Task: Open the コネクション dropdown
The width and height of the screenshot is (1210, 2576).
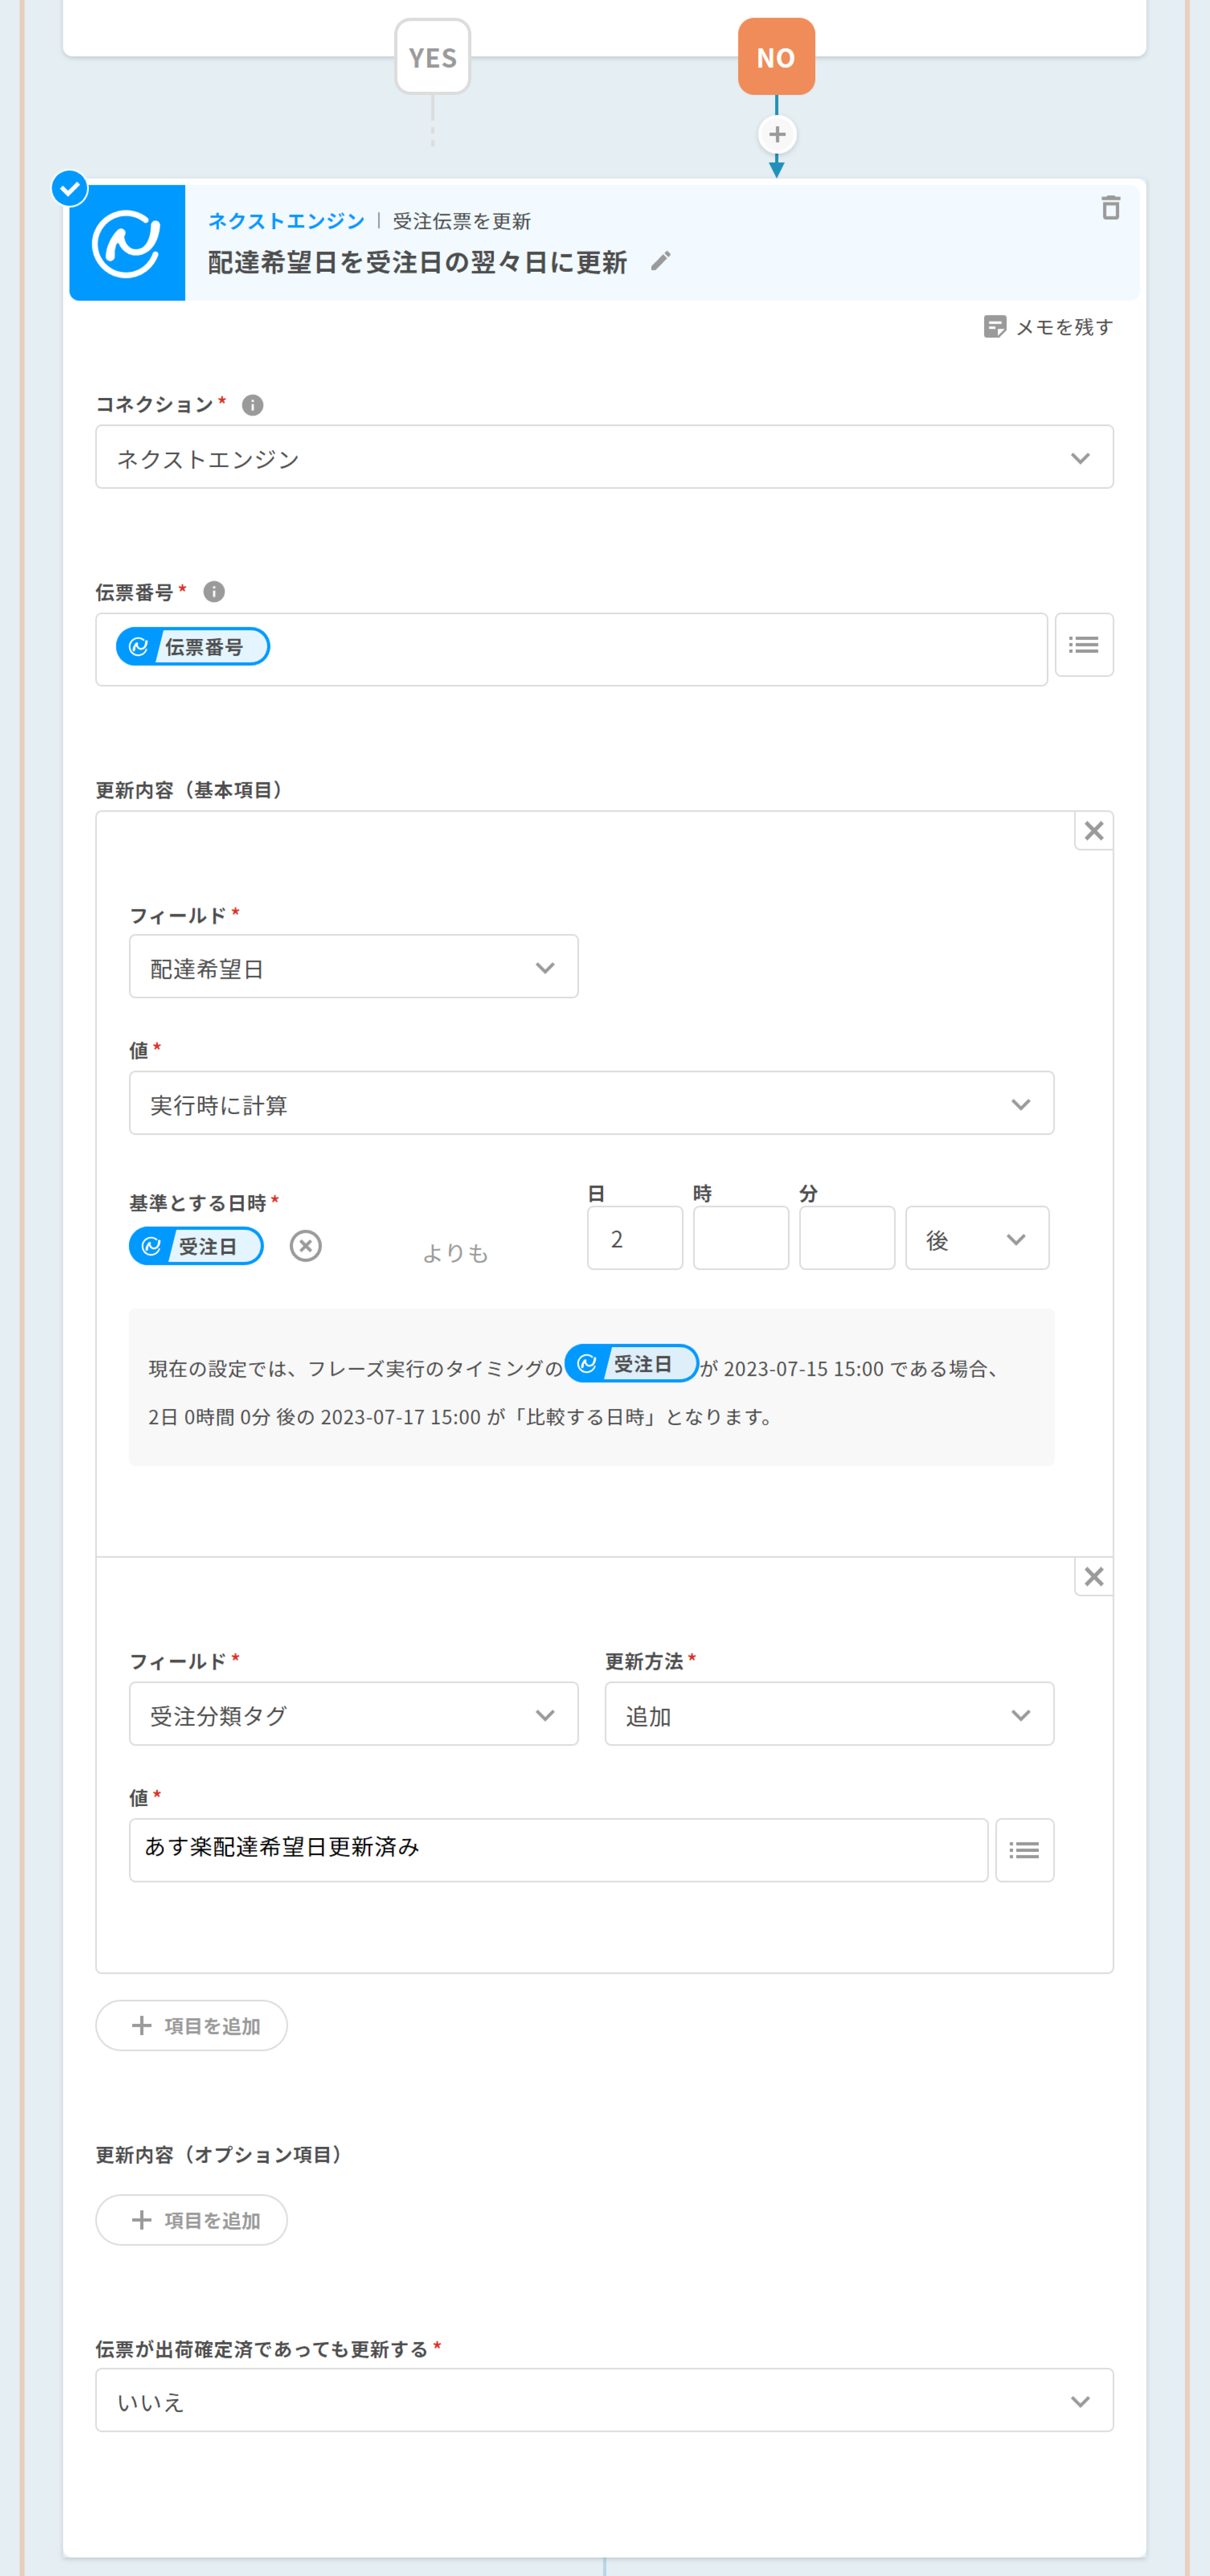Action: pos(604,458)
